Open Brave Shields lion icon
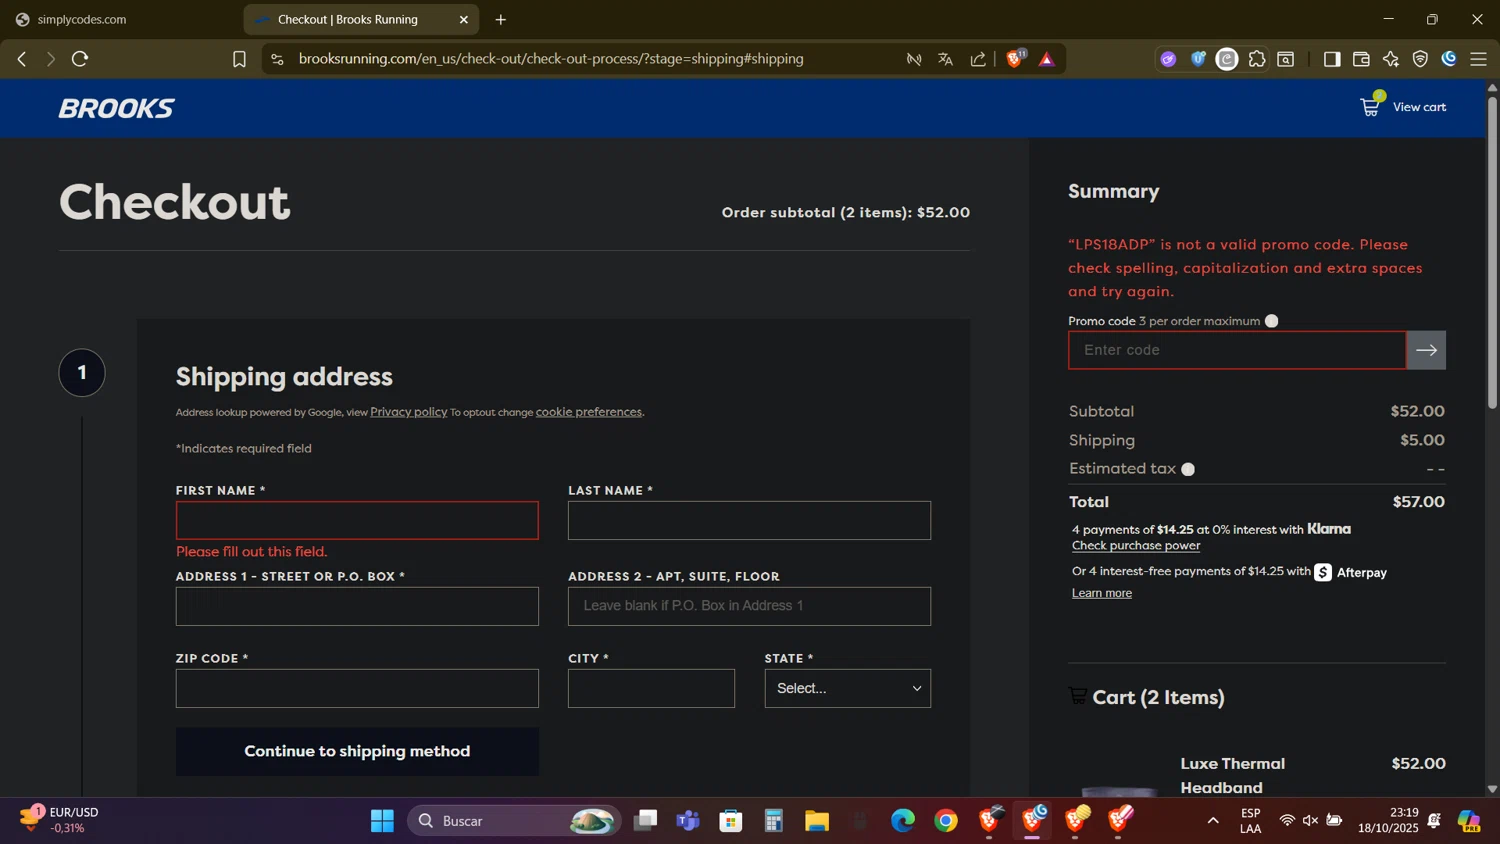Viewport: 1500px width, 844px height. click(x=1015, y=59)
